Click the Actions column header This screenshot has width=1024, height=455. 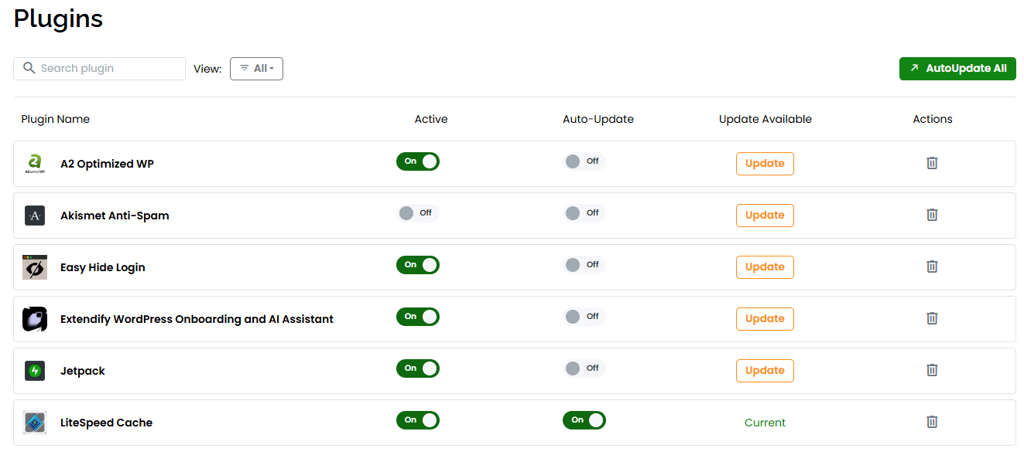[x=933, y=119]
